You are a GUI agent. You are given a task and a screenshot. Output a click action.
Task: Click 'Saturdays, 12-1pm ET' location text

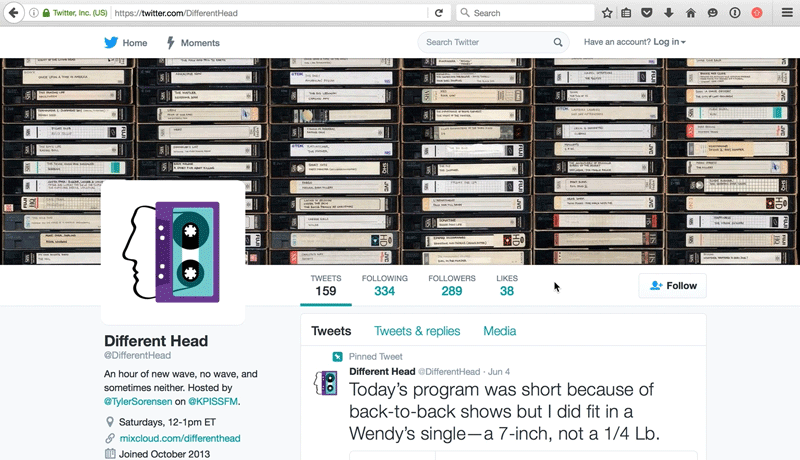(x=167, y=422)
